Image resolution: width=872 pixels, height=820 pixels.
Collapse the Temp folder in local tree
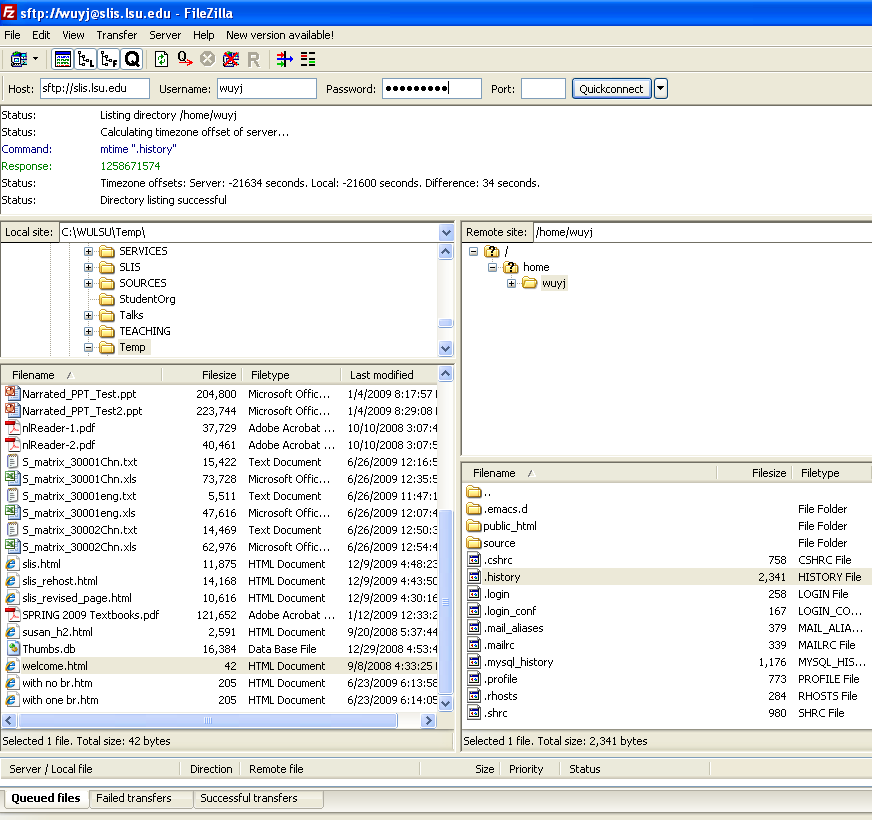88,348
